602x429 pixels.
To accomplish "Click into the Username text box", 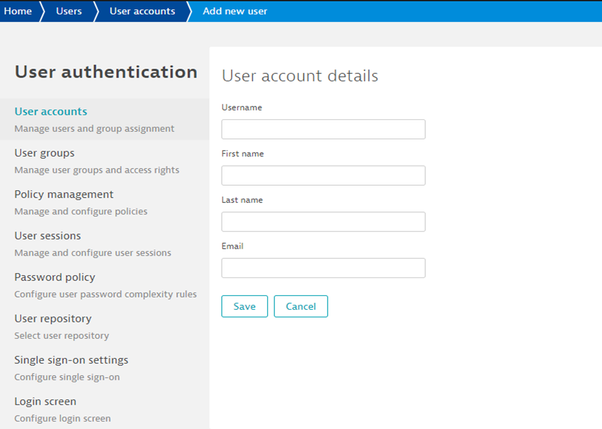I will pos(323,129).
